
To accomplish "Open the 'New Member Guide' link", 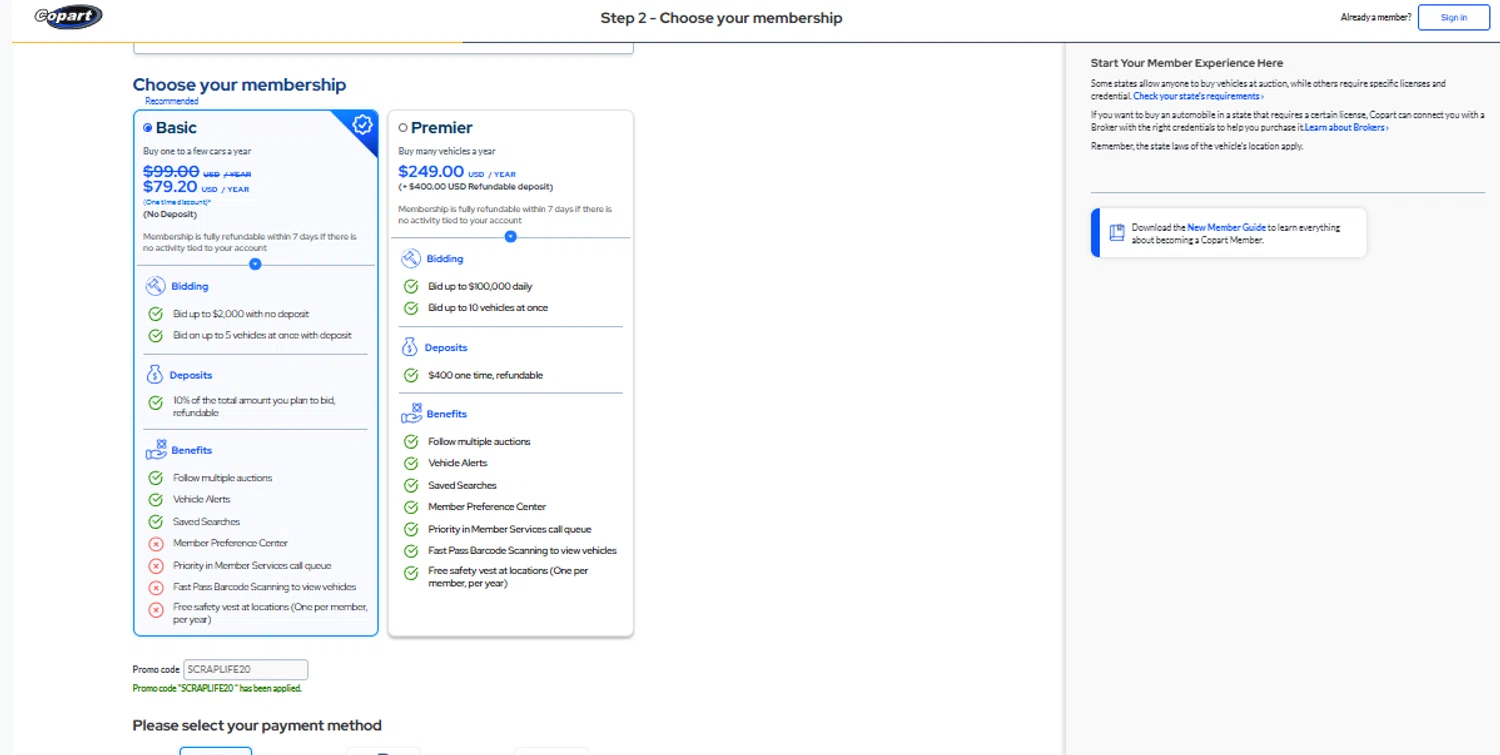I will 1226,228.
